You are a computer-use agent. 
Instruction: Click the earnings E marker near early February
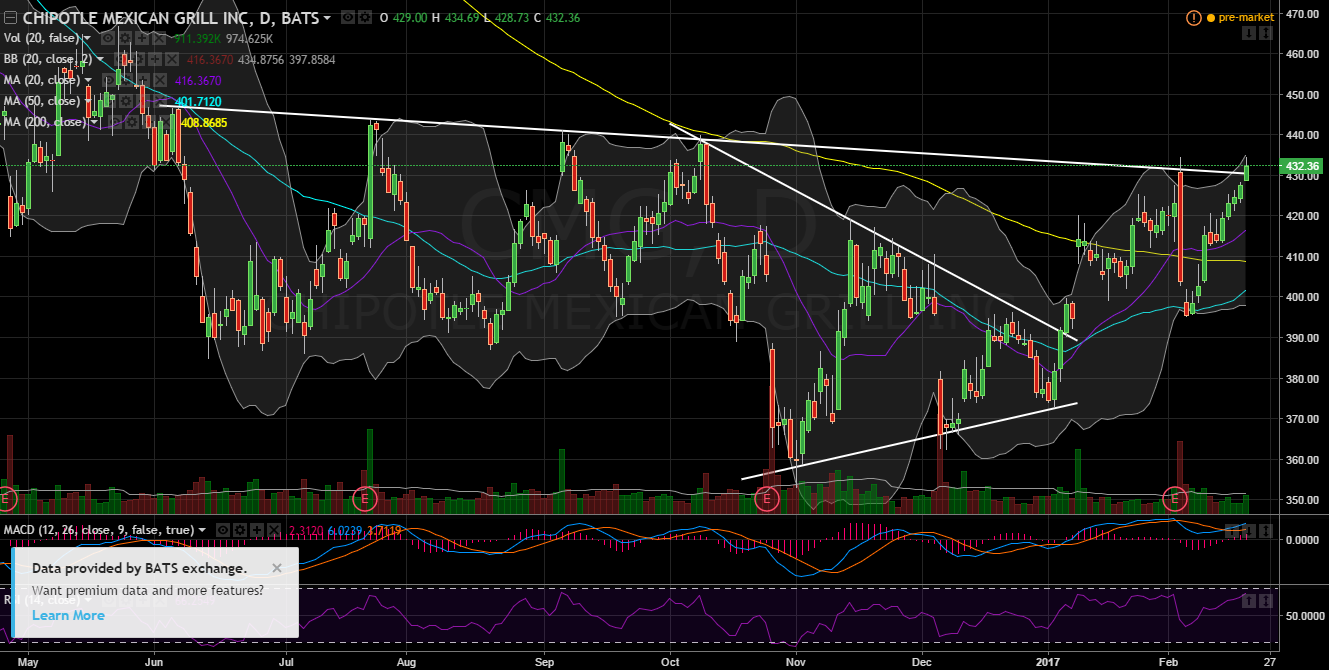pyautogui.click(x=1177, y=497)
